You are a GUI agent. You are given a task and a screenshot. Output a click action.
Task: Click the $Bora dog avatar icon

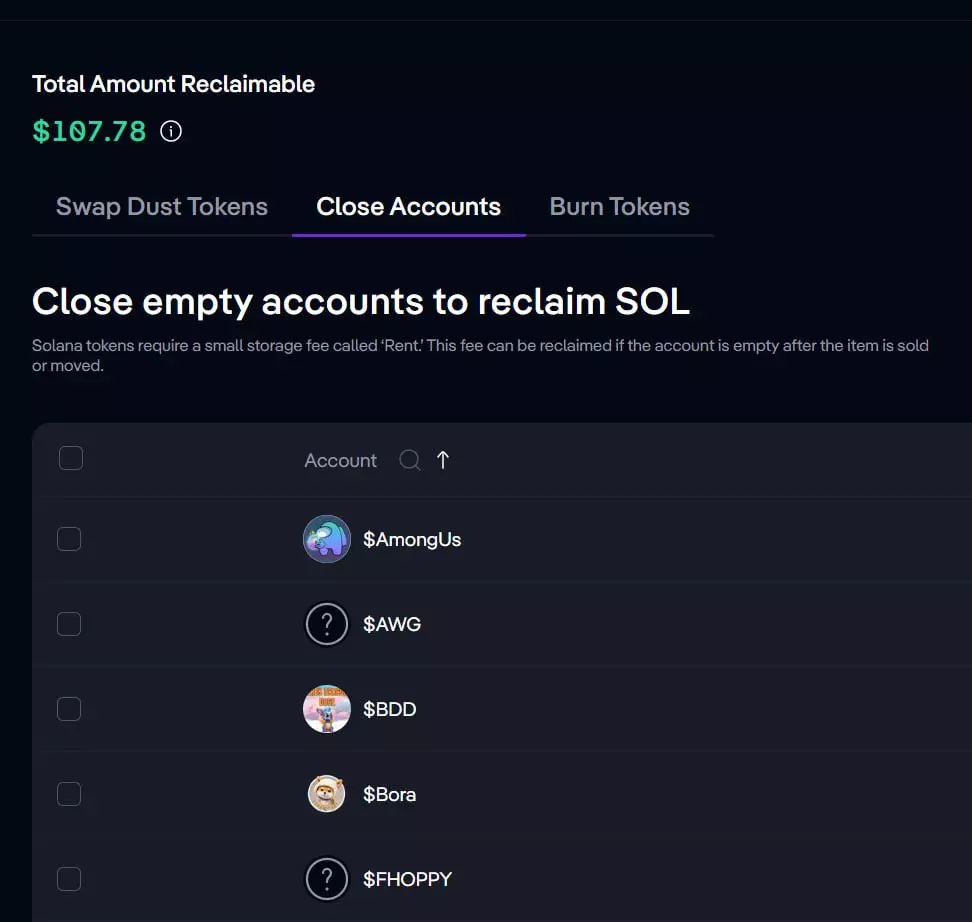(x=327, y=794)
